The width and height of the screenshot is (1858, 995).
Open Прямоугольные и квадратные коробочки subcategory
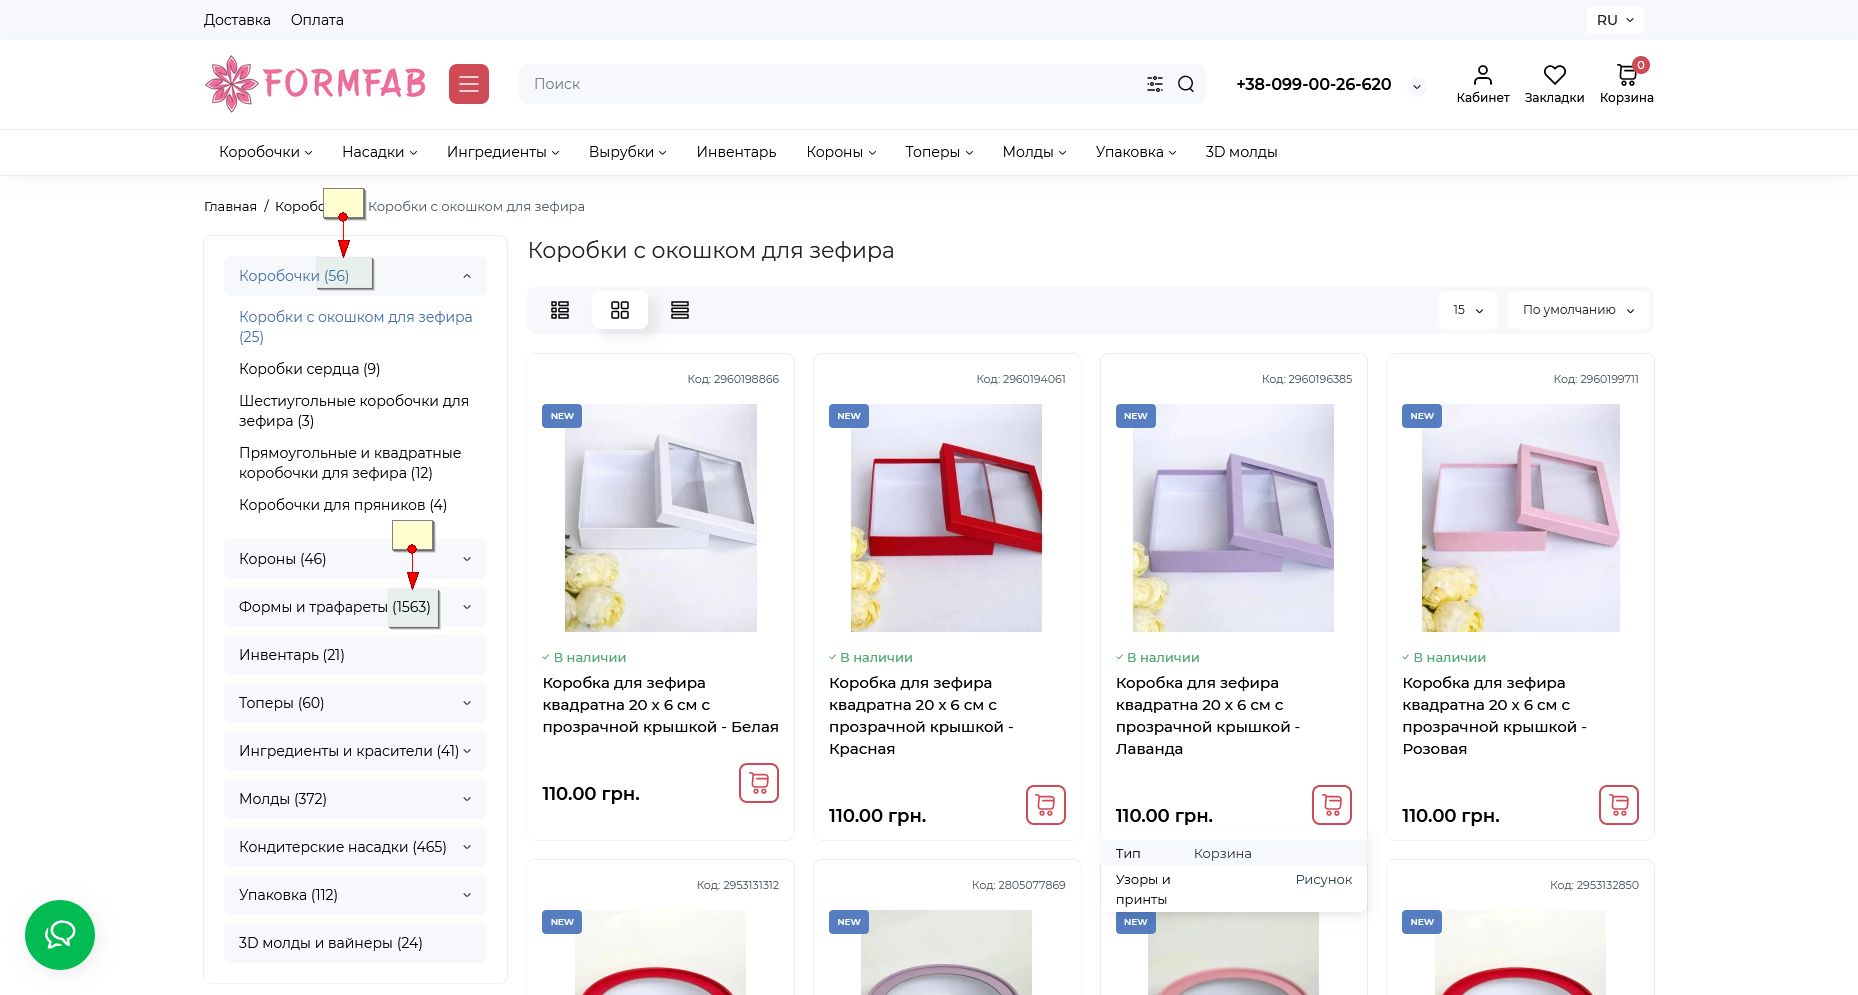tap(350, 463)
